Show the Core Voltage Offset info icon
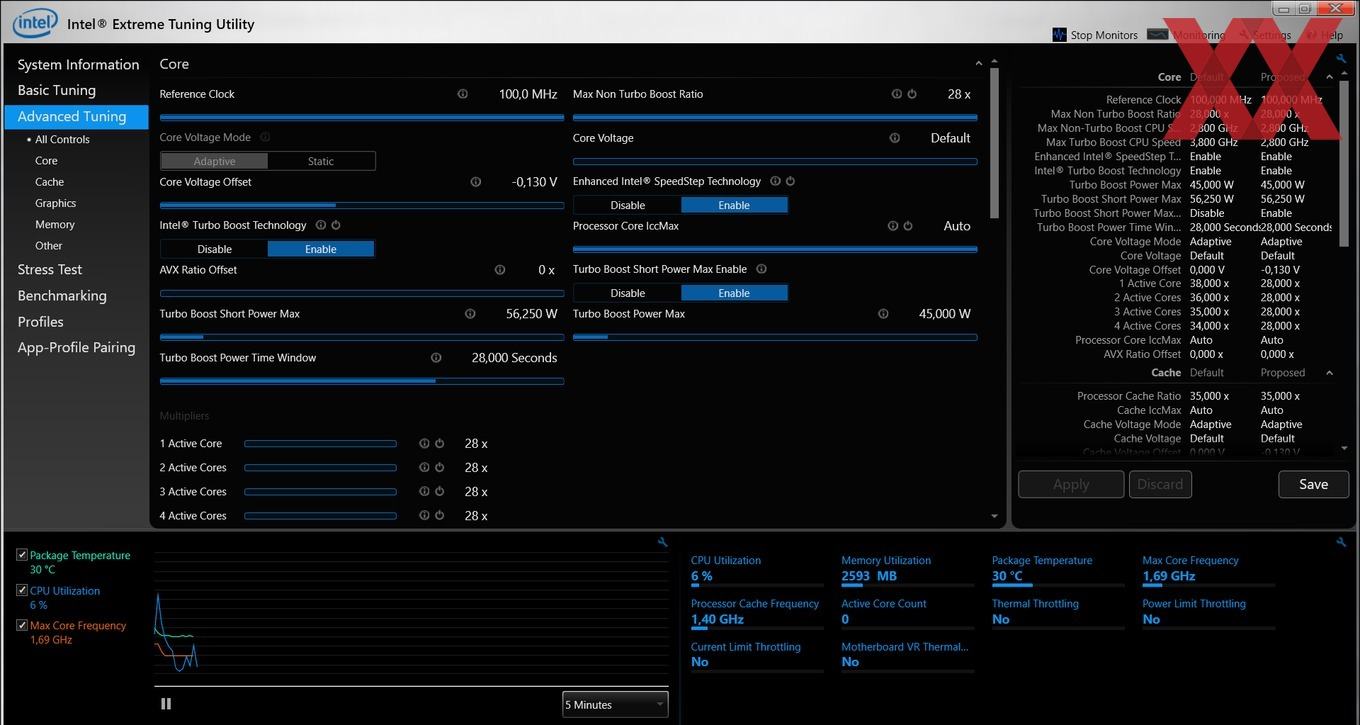 (476, 182)
